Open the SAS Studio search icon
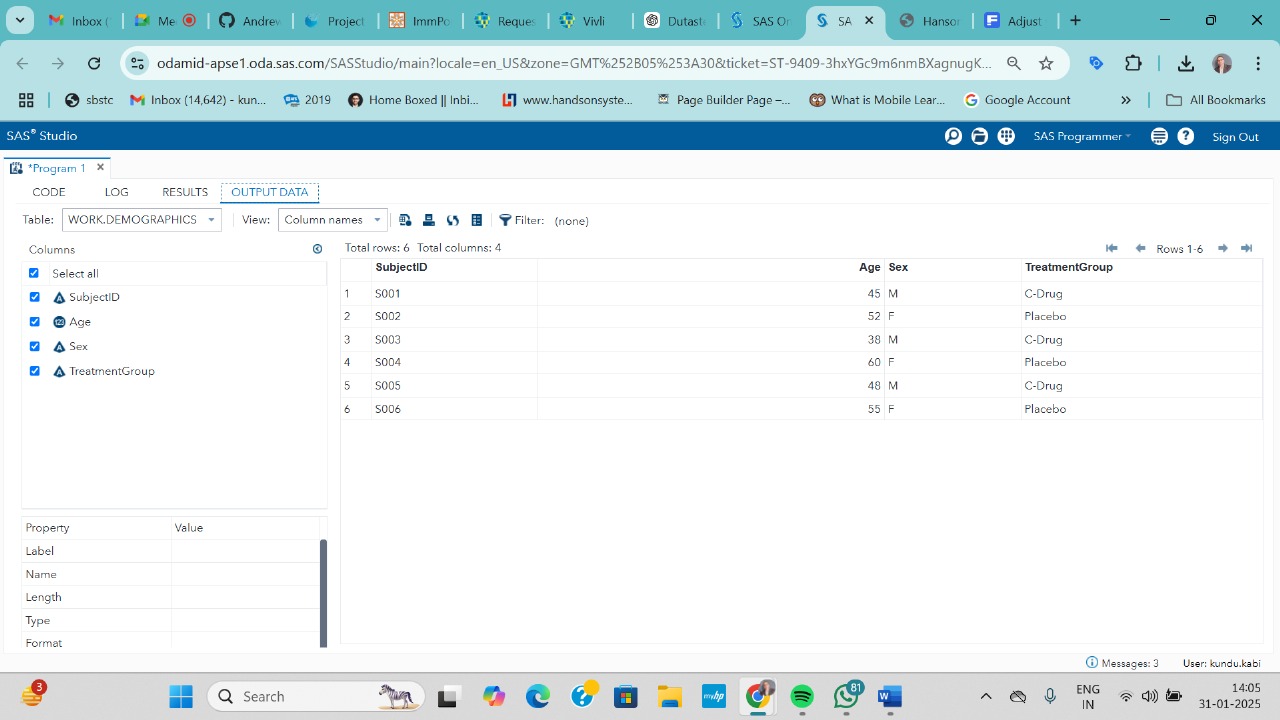This screenshot has height=720, width=1280. pos(953,136)
